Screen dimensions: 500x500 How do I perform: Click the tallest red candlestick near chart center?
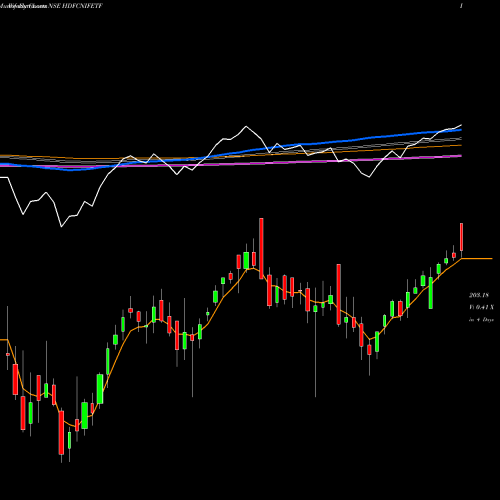coord(261,248)
